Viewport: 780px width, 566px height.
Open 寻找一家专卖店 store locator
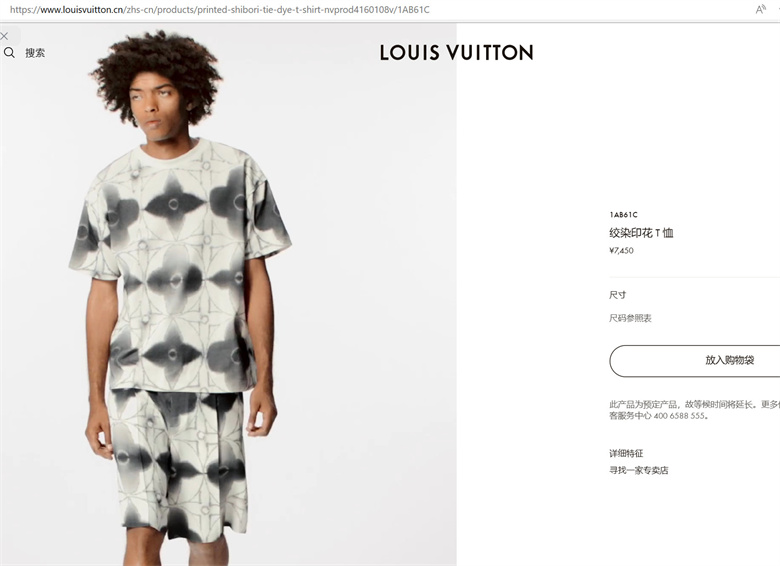[x=639, y=470]
